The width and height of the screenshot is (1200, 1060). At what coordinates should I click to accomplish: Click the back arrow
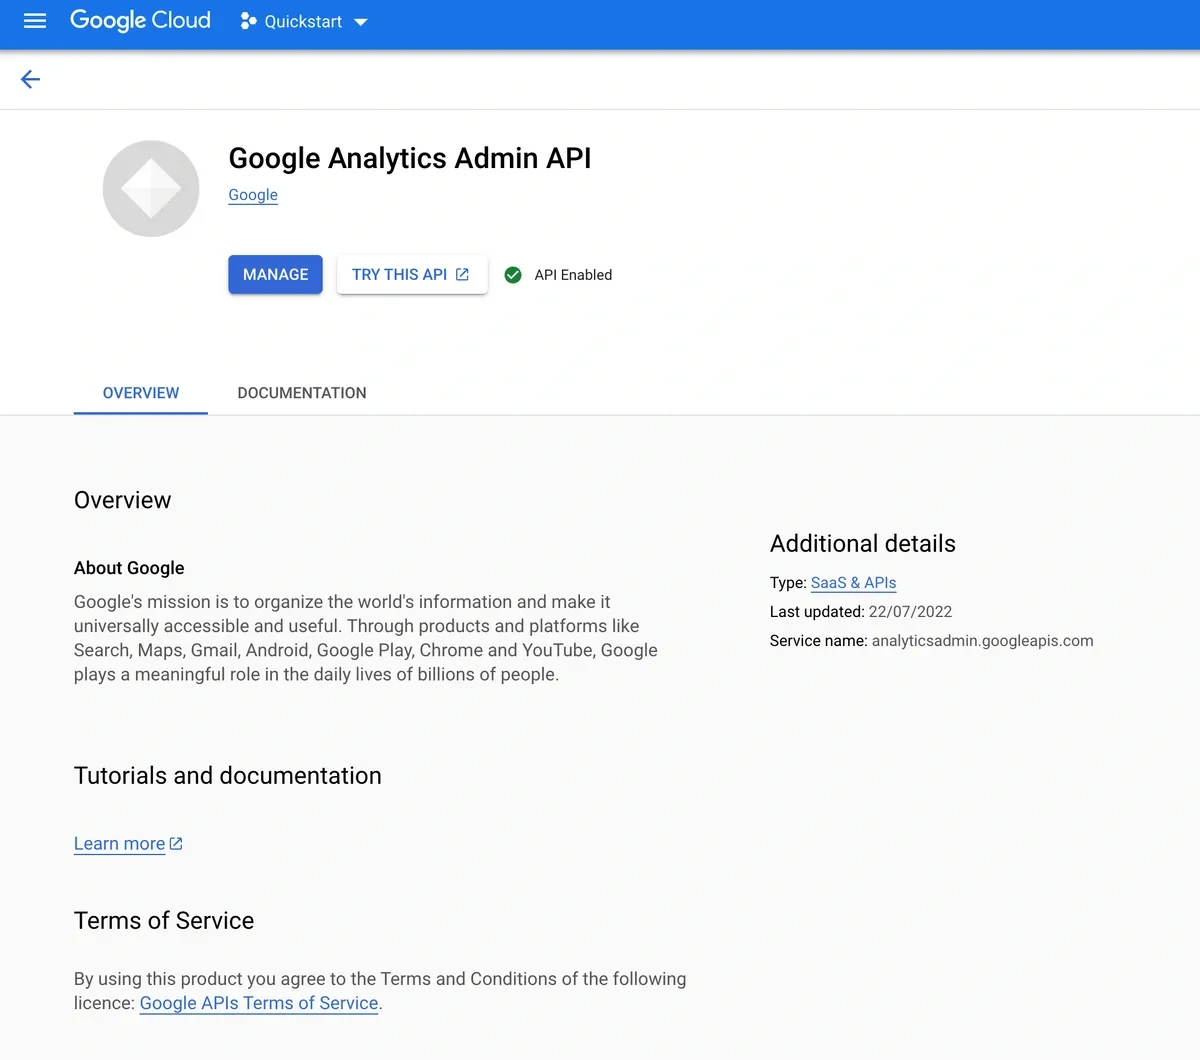(x=30, y=79)
